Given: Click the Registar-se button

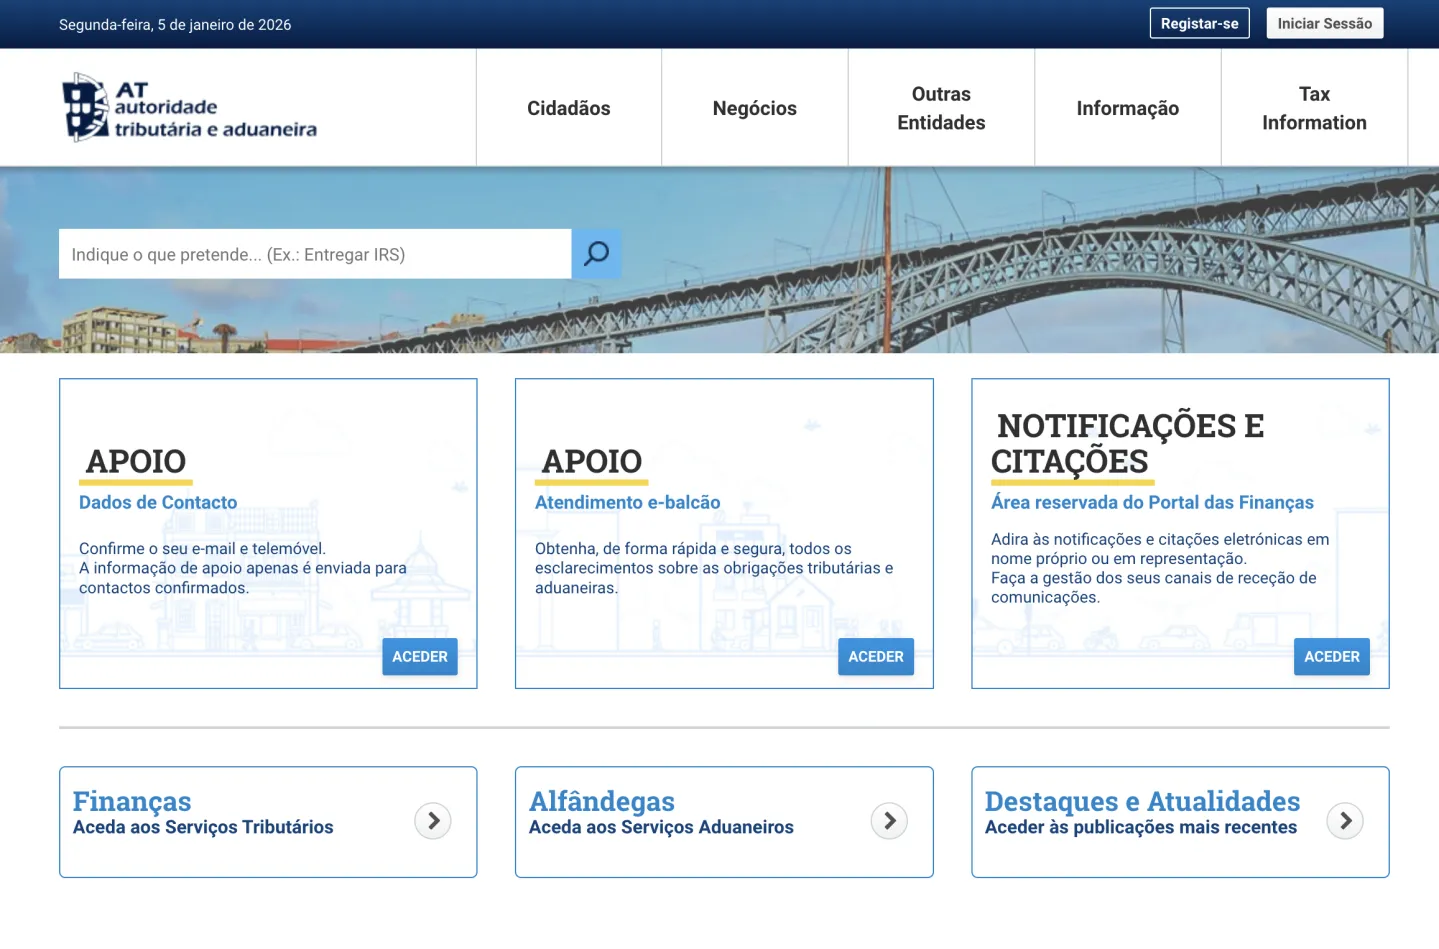Looking at the screenshot, I should (1199, 22).
